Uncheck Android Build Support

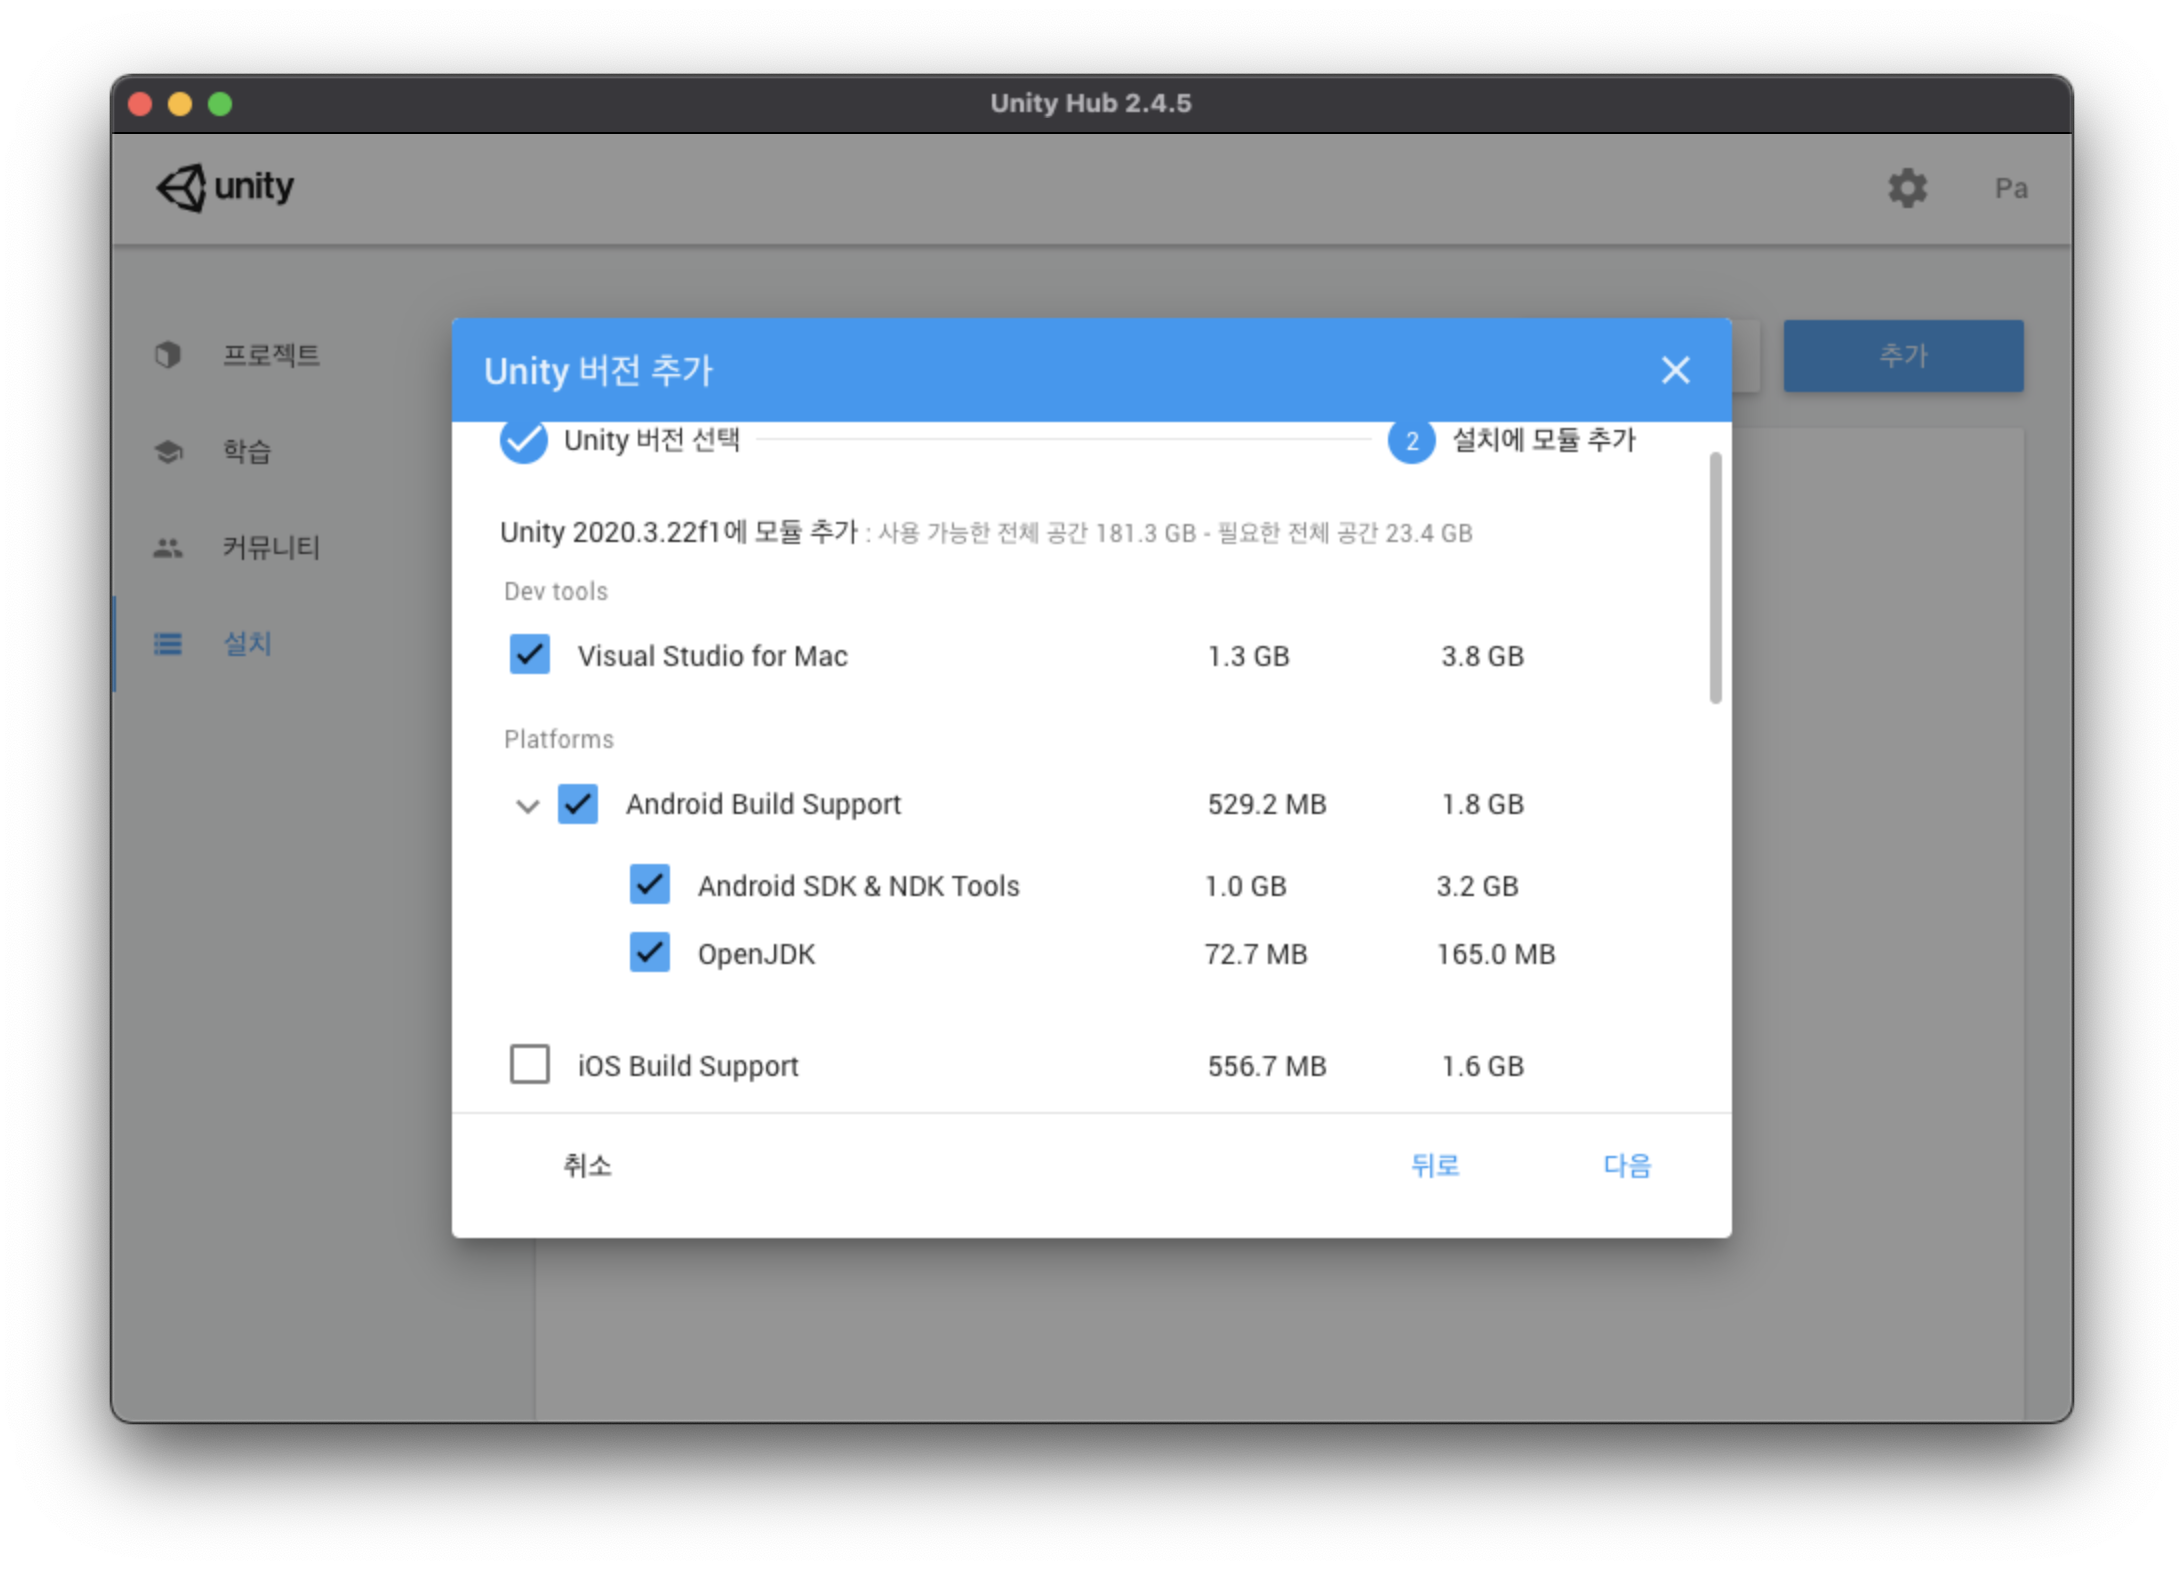point(578,803)
